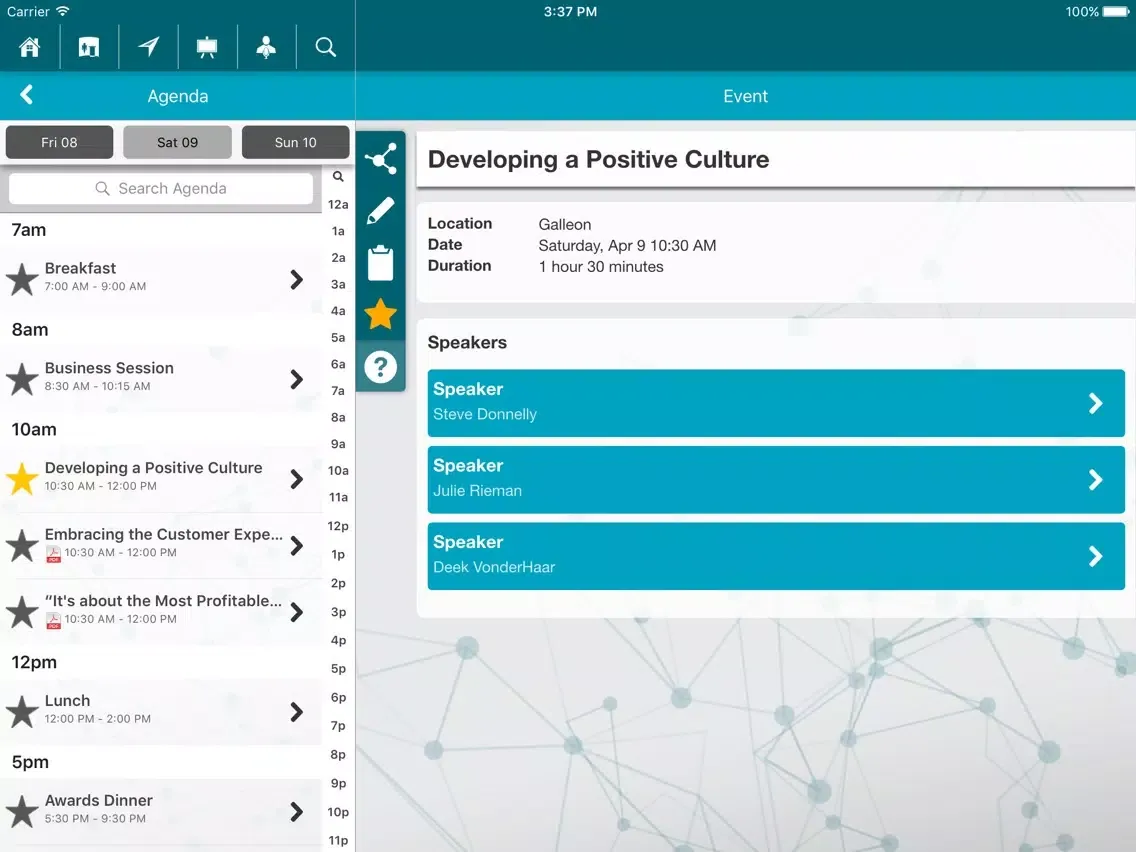
Task: Open Speaker Julie Rieman card
Action: [776, 480]
